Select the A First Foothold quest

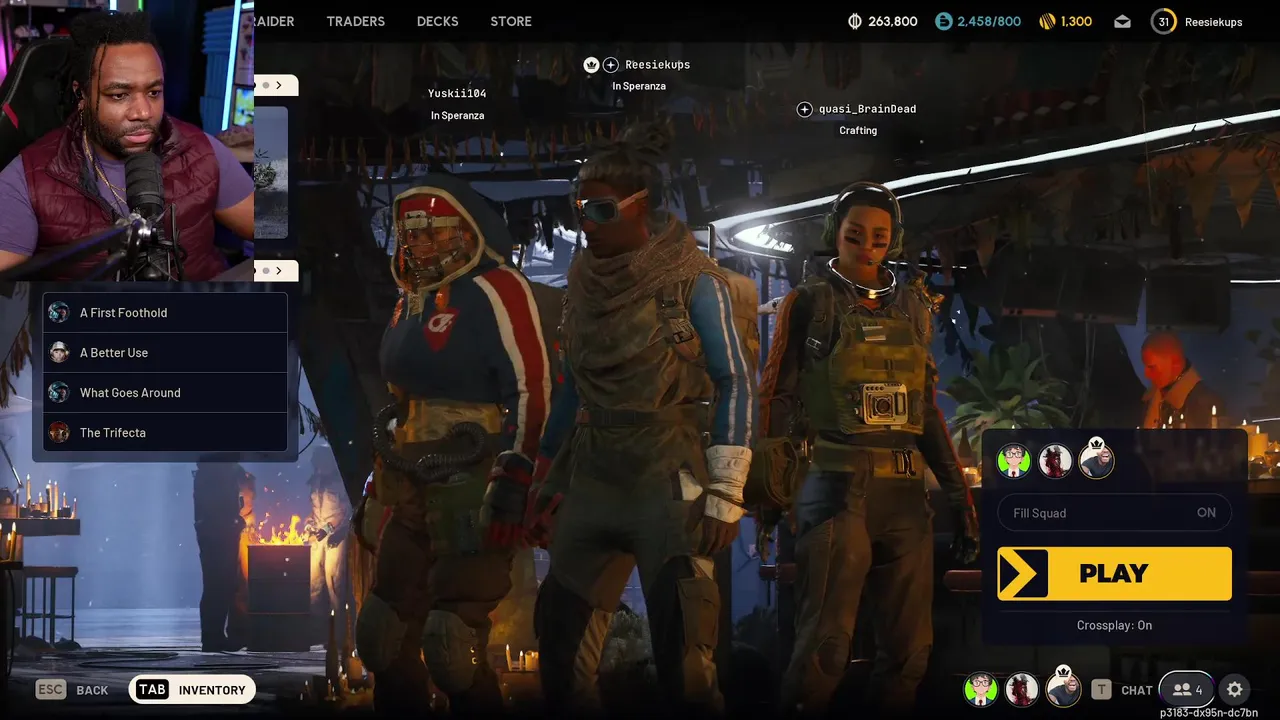tap(166, 312)
